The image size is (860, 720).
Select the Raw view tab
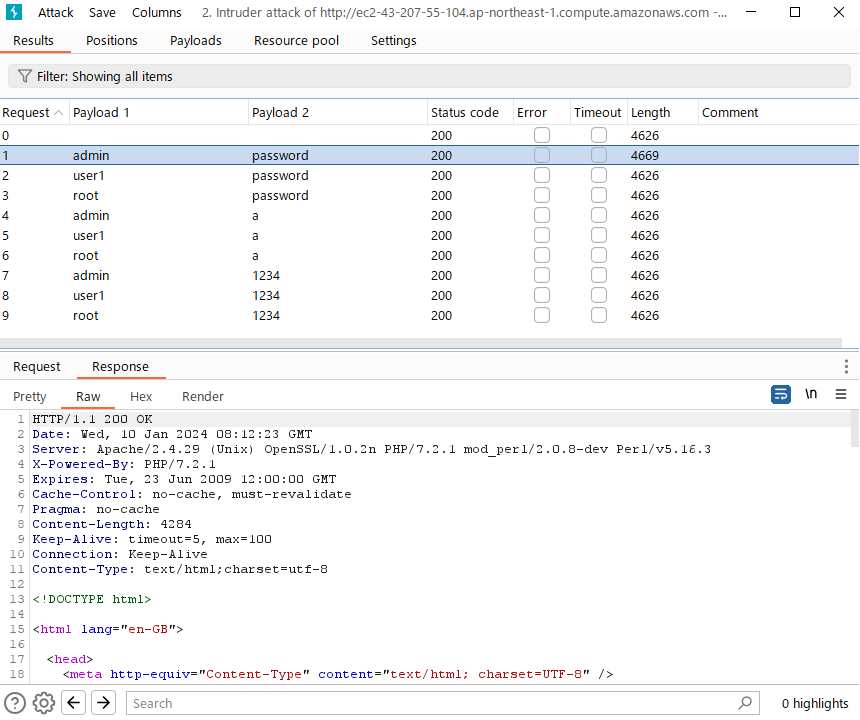88,396
